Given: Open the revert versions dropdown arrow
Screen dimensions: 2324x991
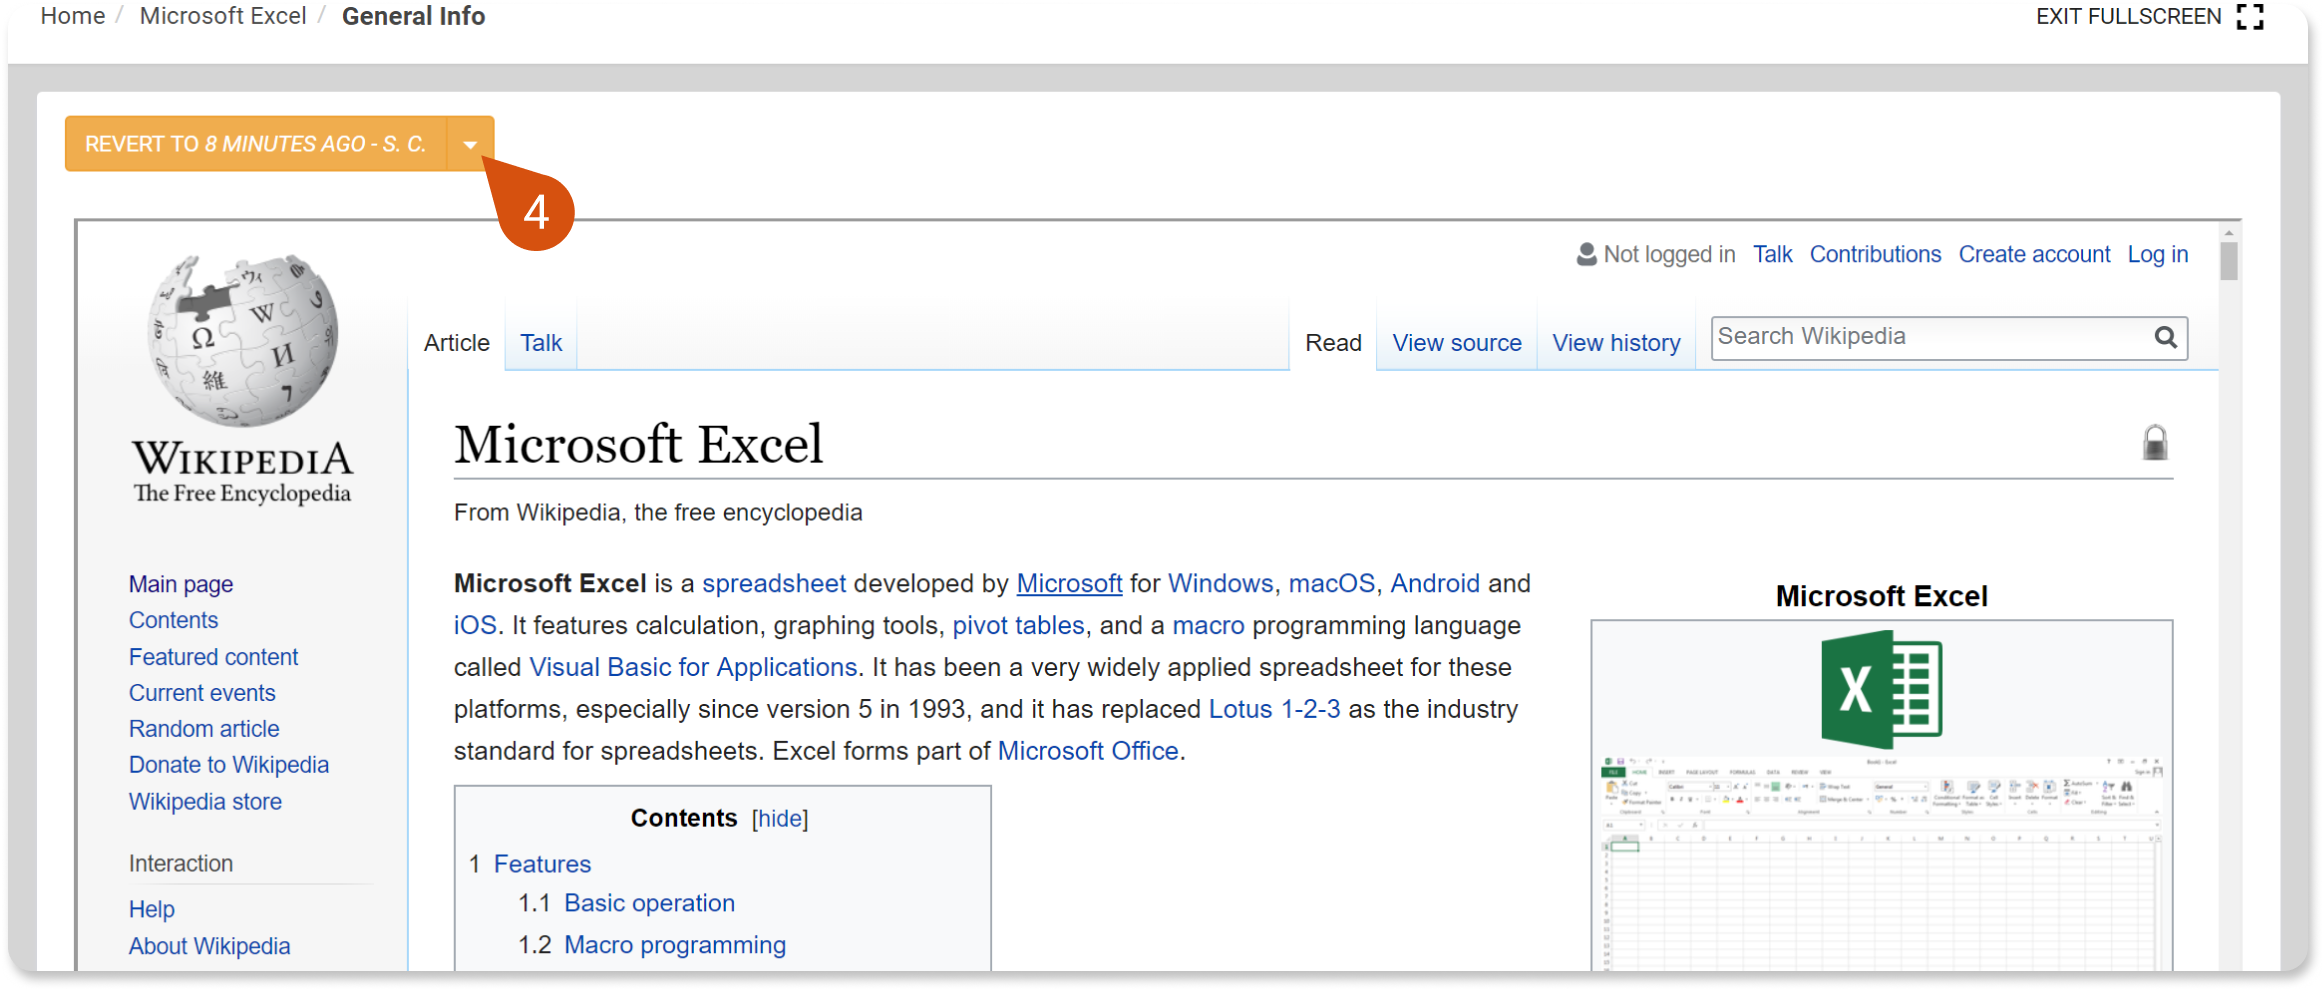Looking at the screenshot, I should 470,145.
